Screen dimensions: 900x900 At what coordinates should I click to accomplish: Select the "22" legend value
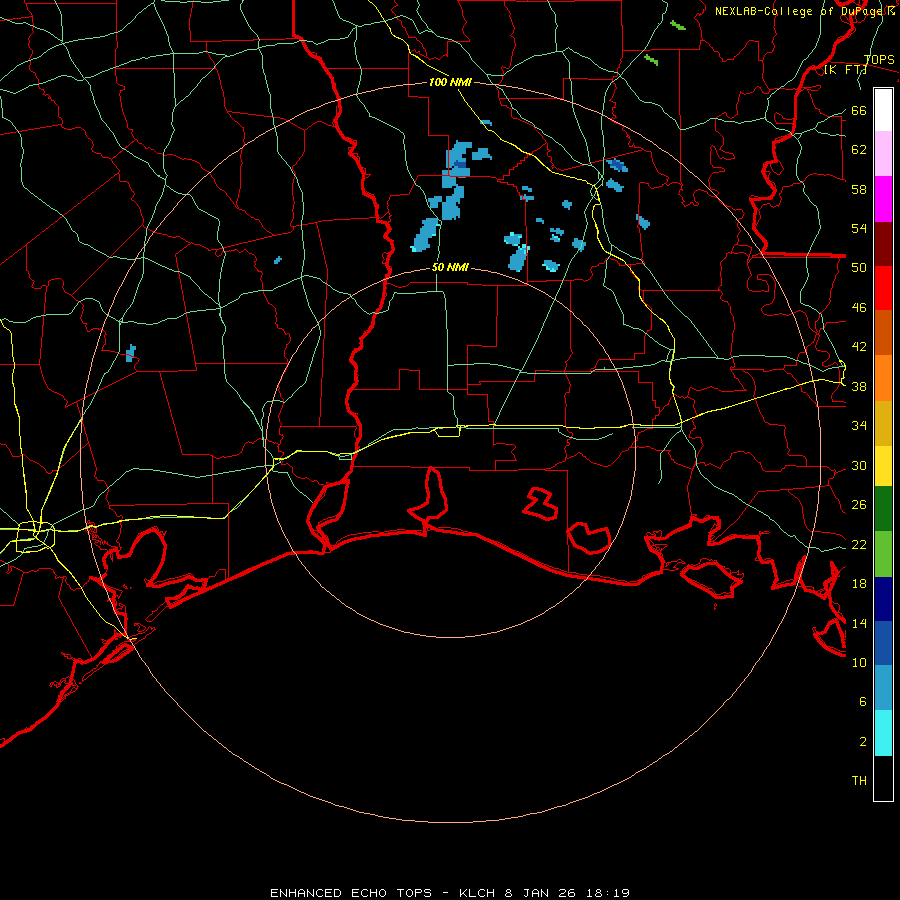point(859,545)
